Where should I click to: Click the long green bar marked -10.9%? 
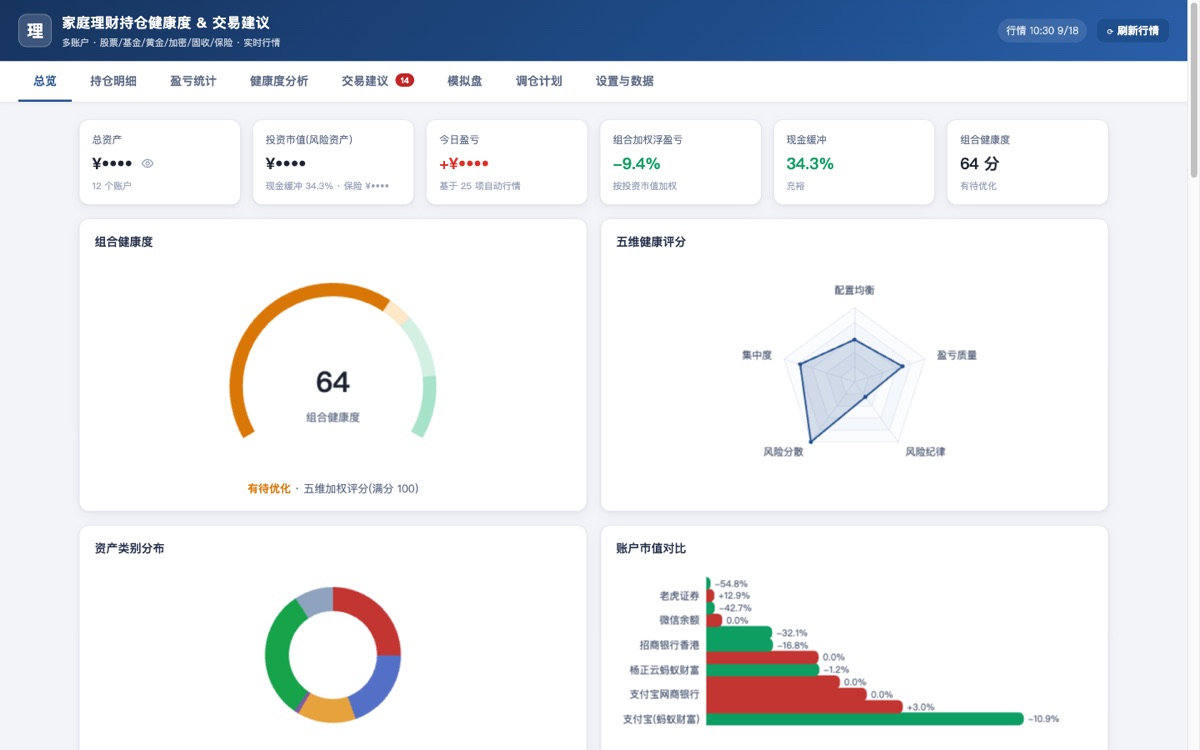[x=865, y=719]
